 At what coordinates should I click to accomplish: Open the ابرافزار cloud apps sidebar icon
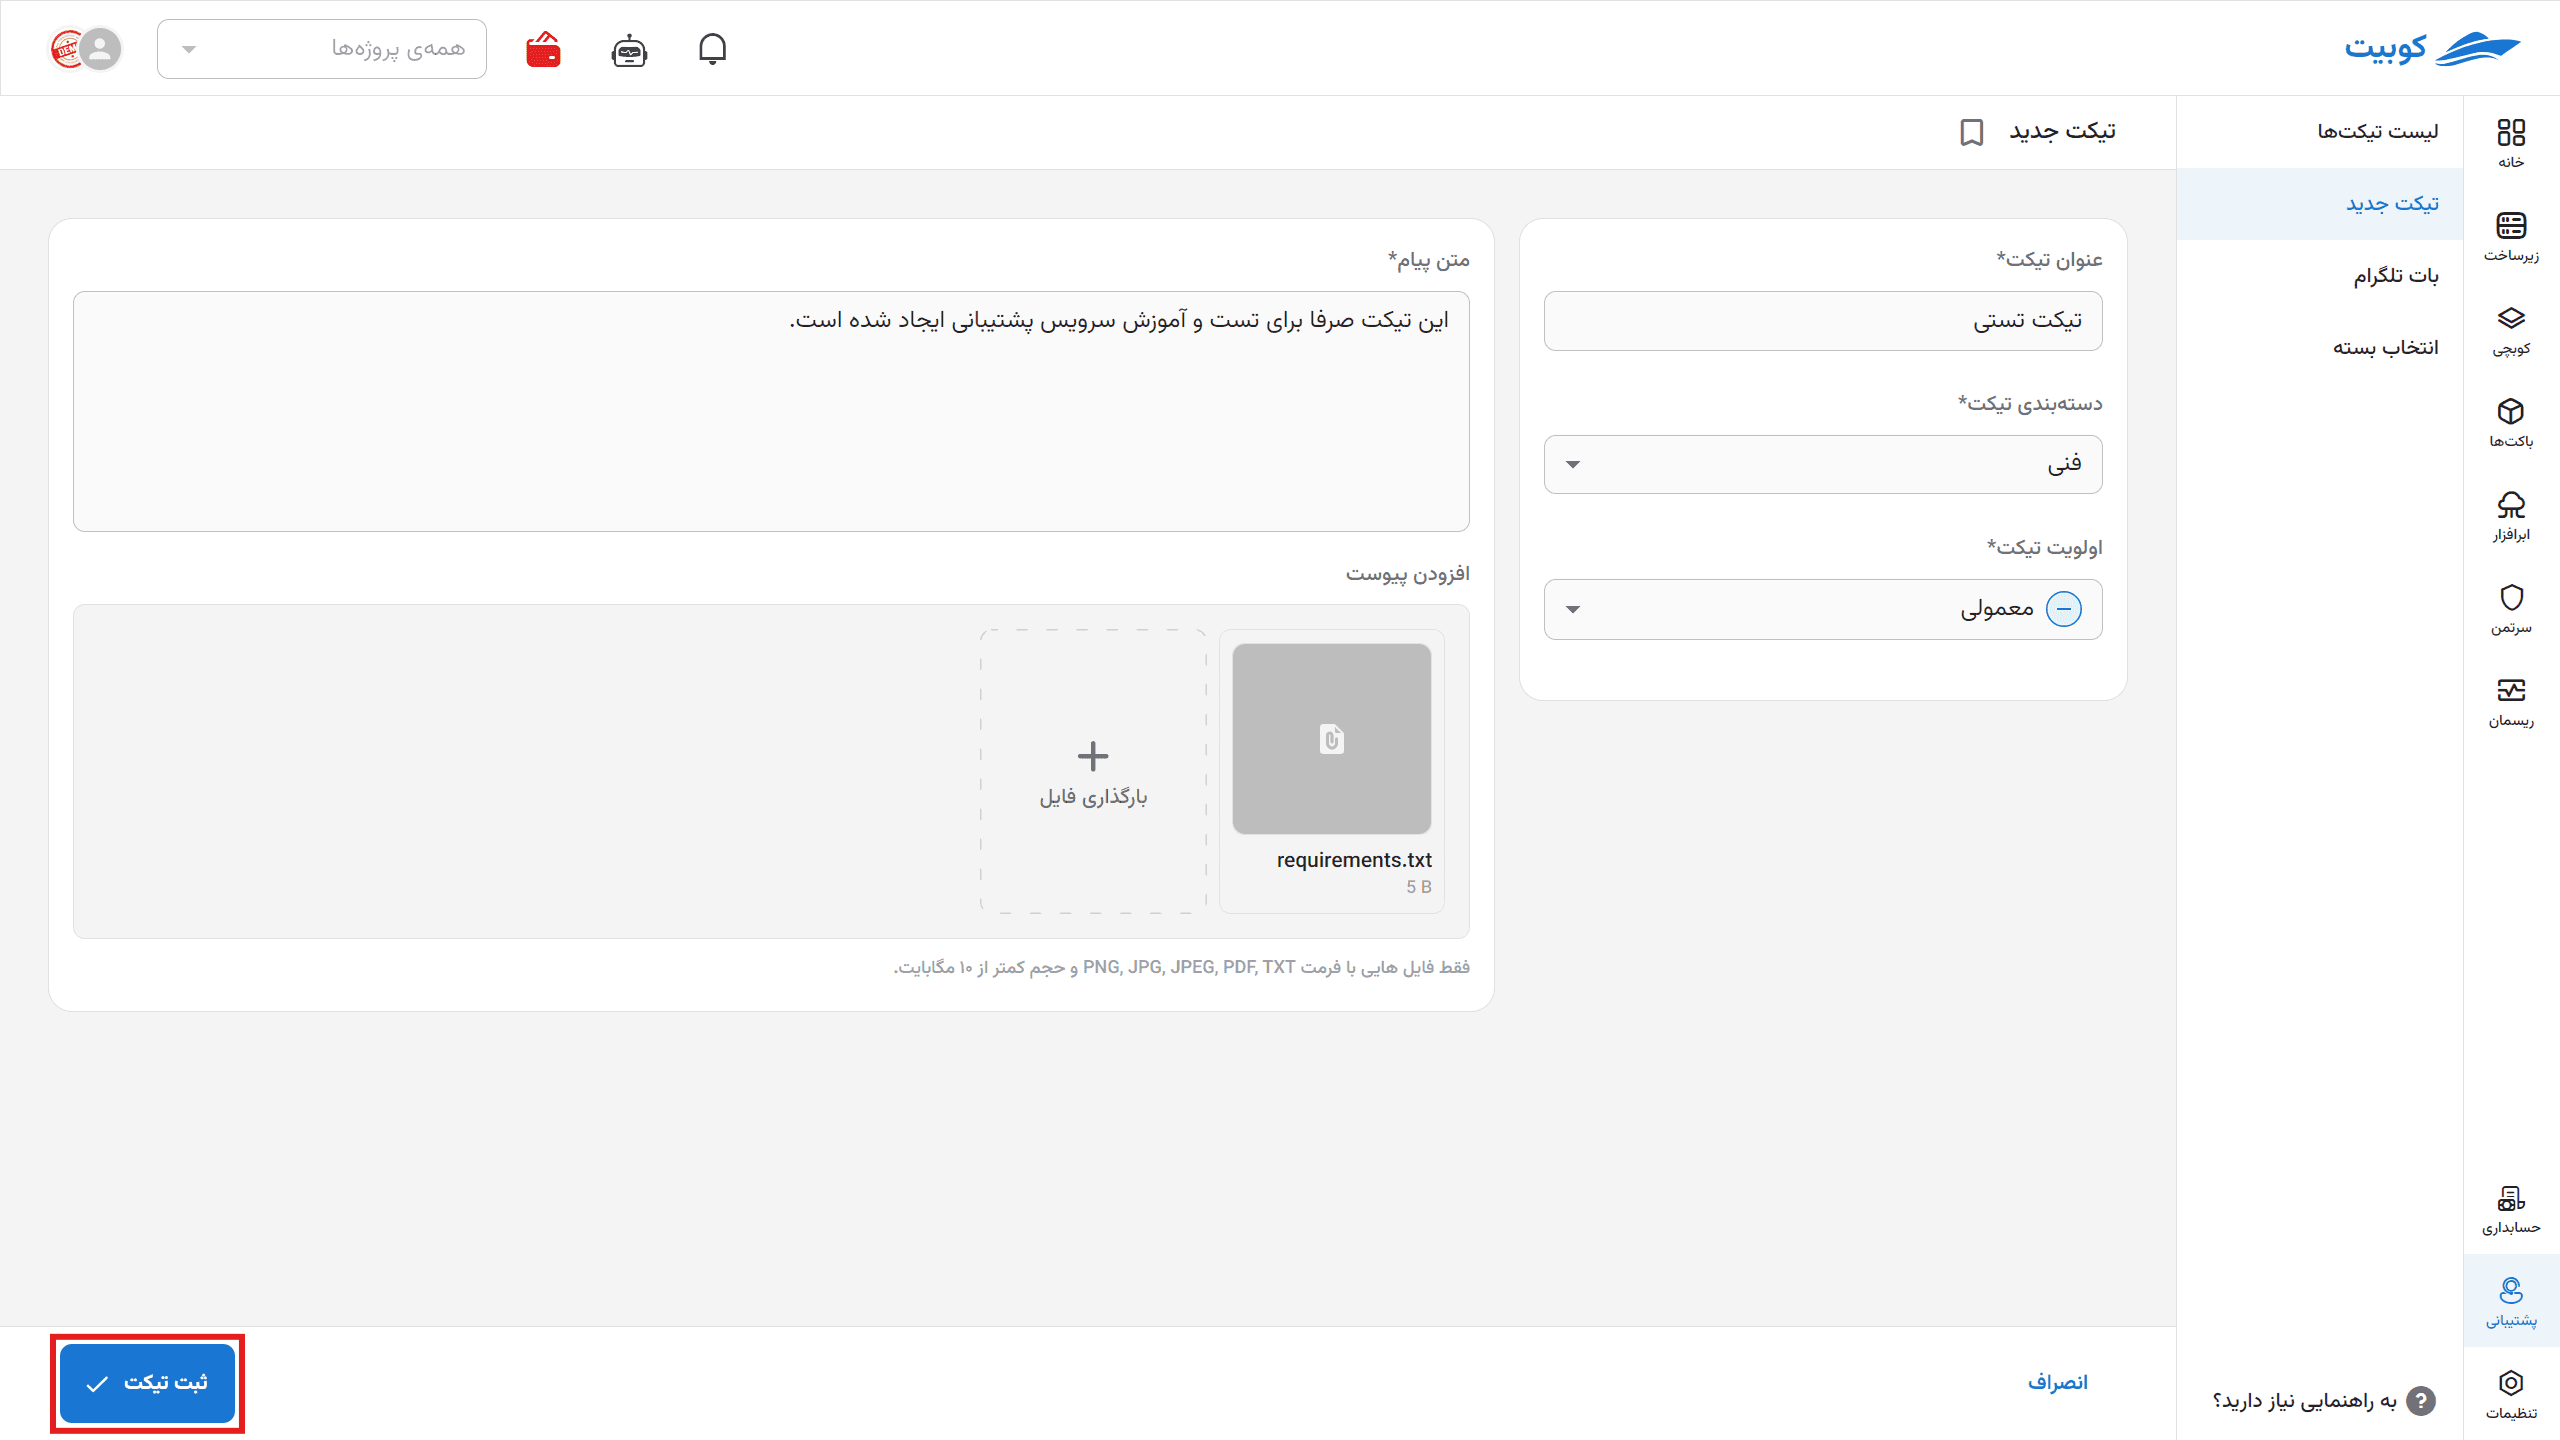[x=2511, y=516]
